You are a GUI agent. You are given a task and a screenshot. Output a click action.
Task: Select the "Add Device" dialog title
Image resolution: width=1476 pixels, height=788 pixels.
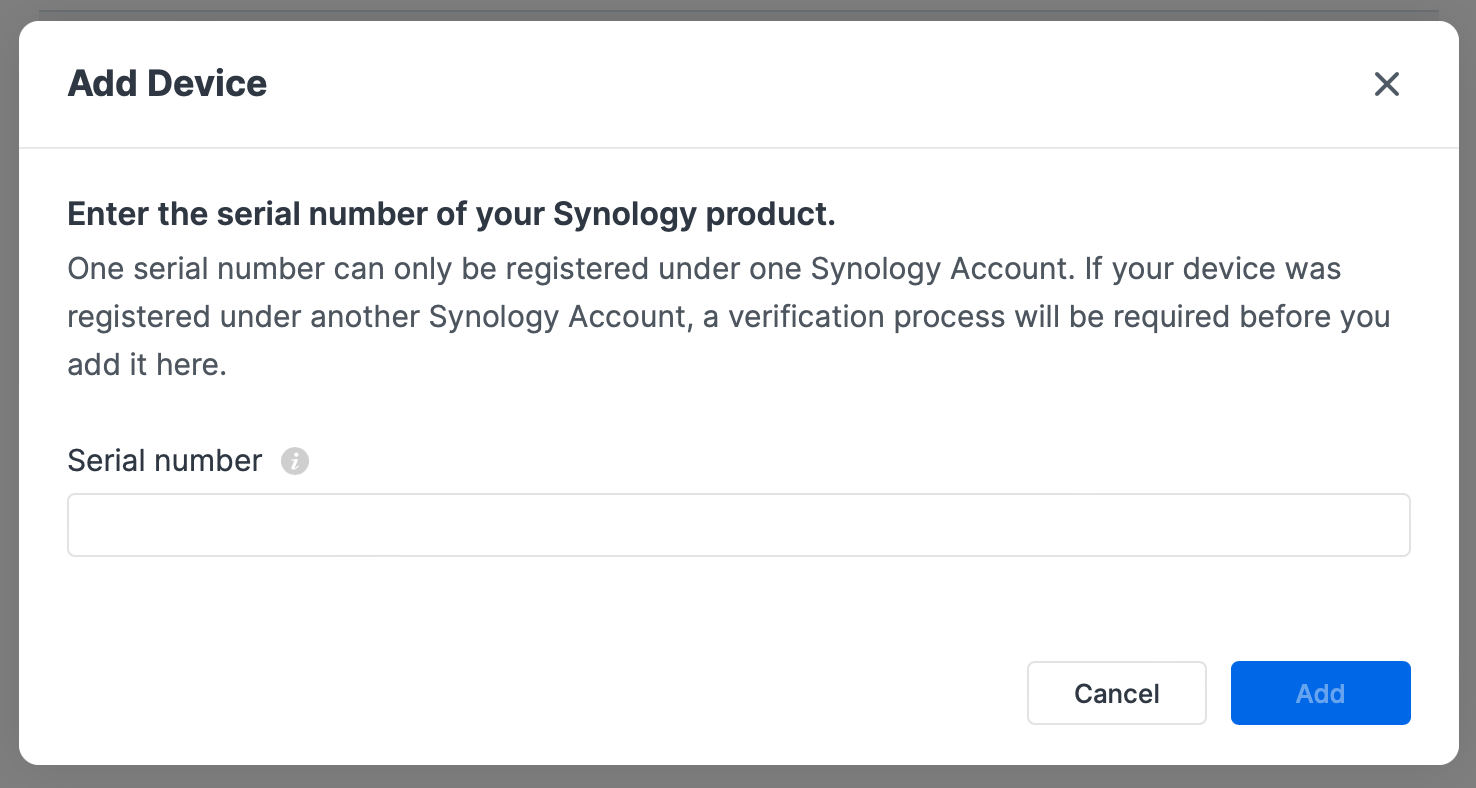click(x=167, y=83)
